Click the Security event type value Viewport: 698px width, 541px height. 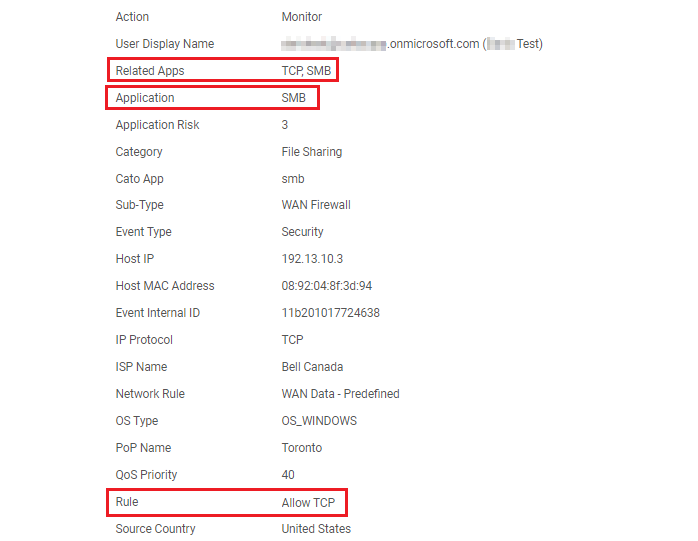(303, 232)
